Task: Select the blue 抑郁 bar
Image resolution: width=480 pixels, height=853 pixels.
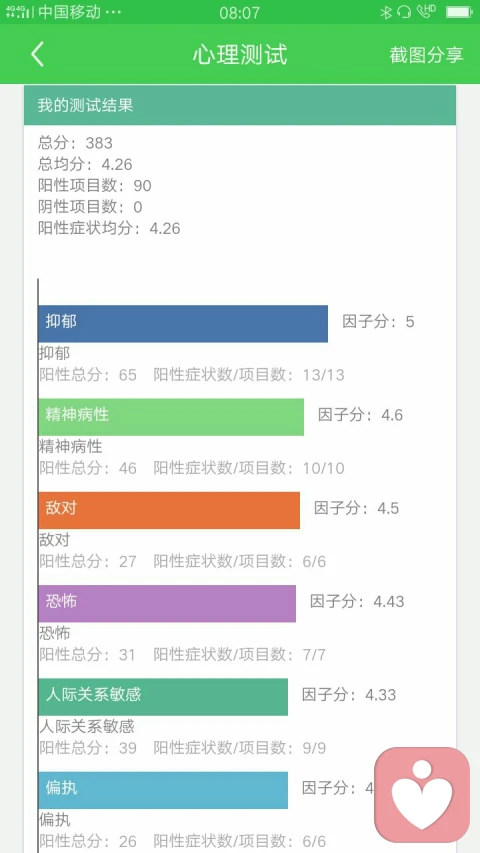Action: [183, 324]
